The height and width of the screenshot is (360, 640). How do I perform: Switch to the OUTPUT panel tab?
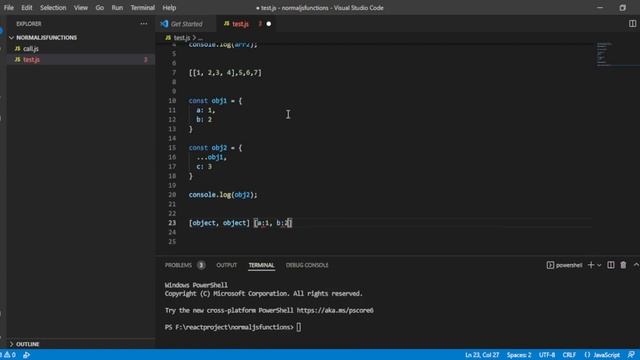pyautogui.click(x=227, y=265)
